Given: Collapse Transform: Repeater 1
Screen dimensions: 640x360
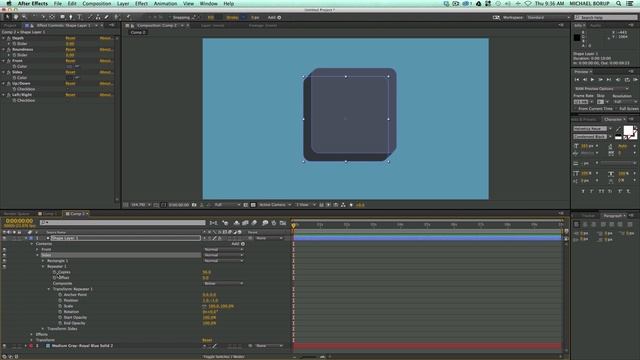Looking at the screenshot, I should pyautogui.click(x=49, y=289).
